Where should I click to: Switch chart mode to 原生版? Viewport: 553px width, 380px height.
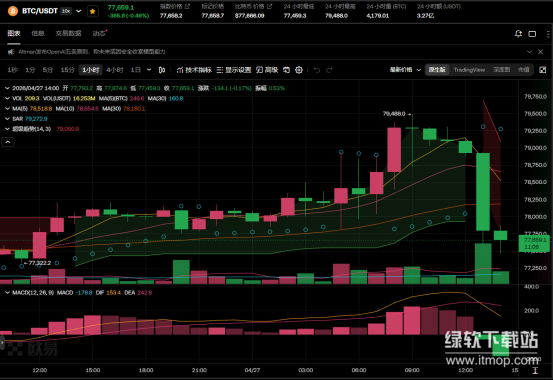(437, 70)
